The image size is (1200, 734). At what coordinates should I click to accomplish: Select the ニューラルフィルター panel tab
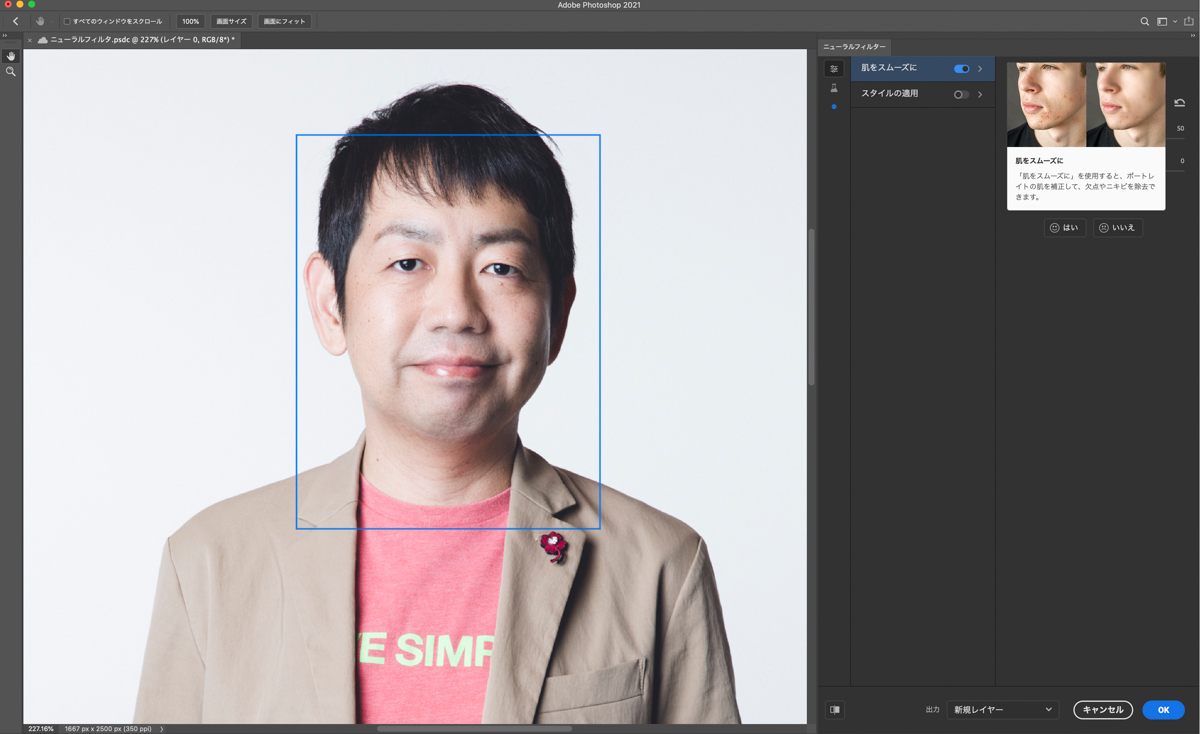(854, 47)
